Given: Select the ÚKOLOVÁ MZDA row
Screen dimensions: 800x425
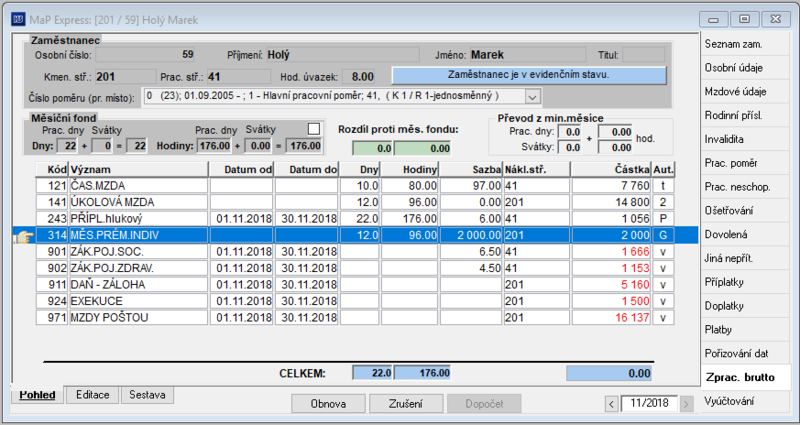Looking at the screenshot, I should click(355, 202).
